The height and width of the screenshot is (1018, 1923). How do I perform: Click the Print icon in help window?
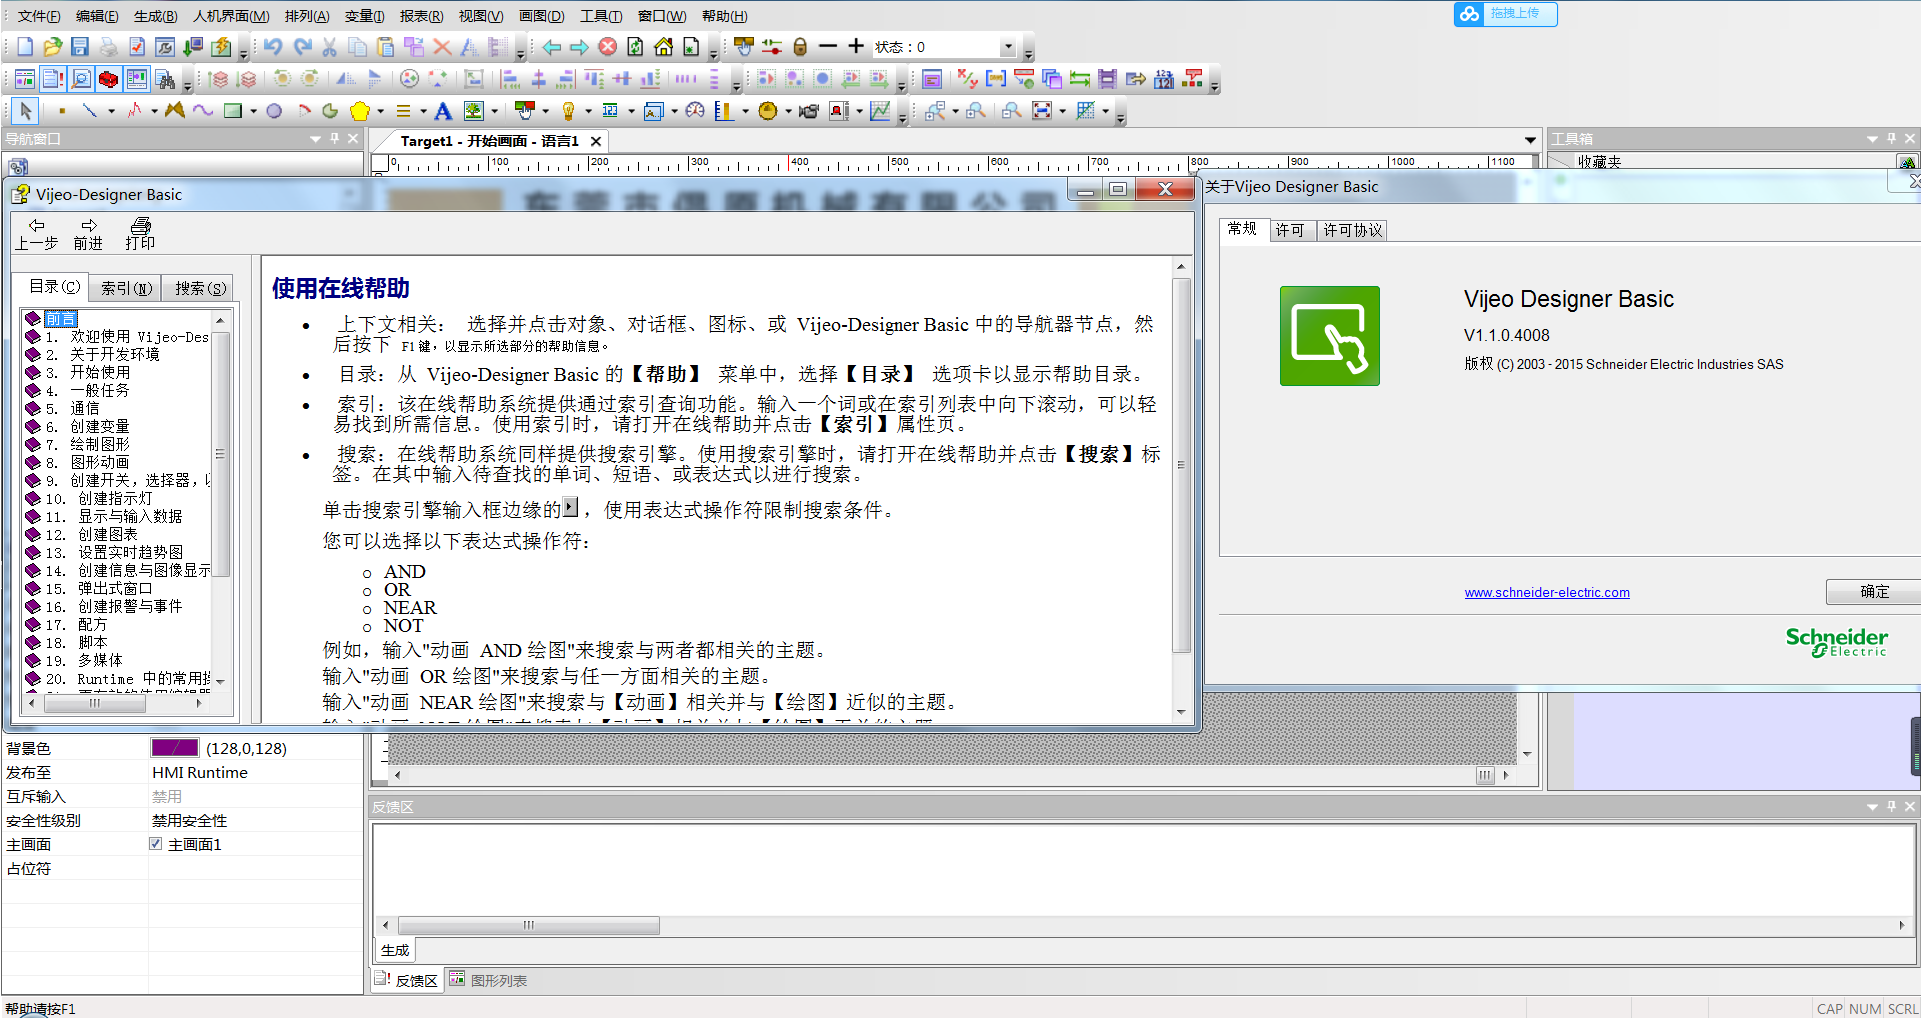click(140, 233)
